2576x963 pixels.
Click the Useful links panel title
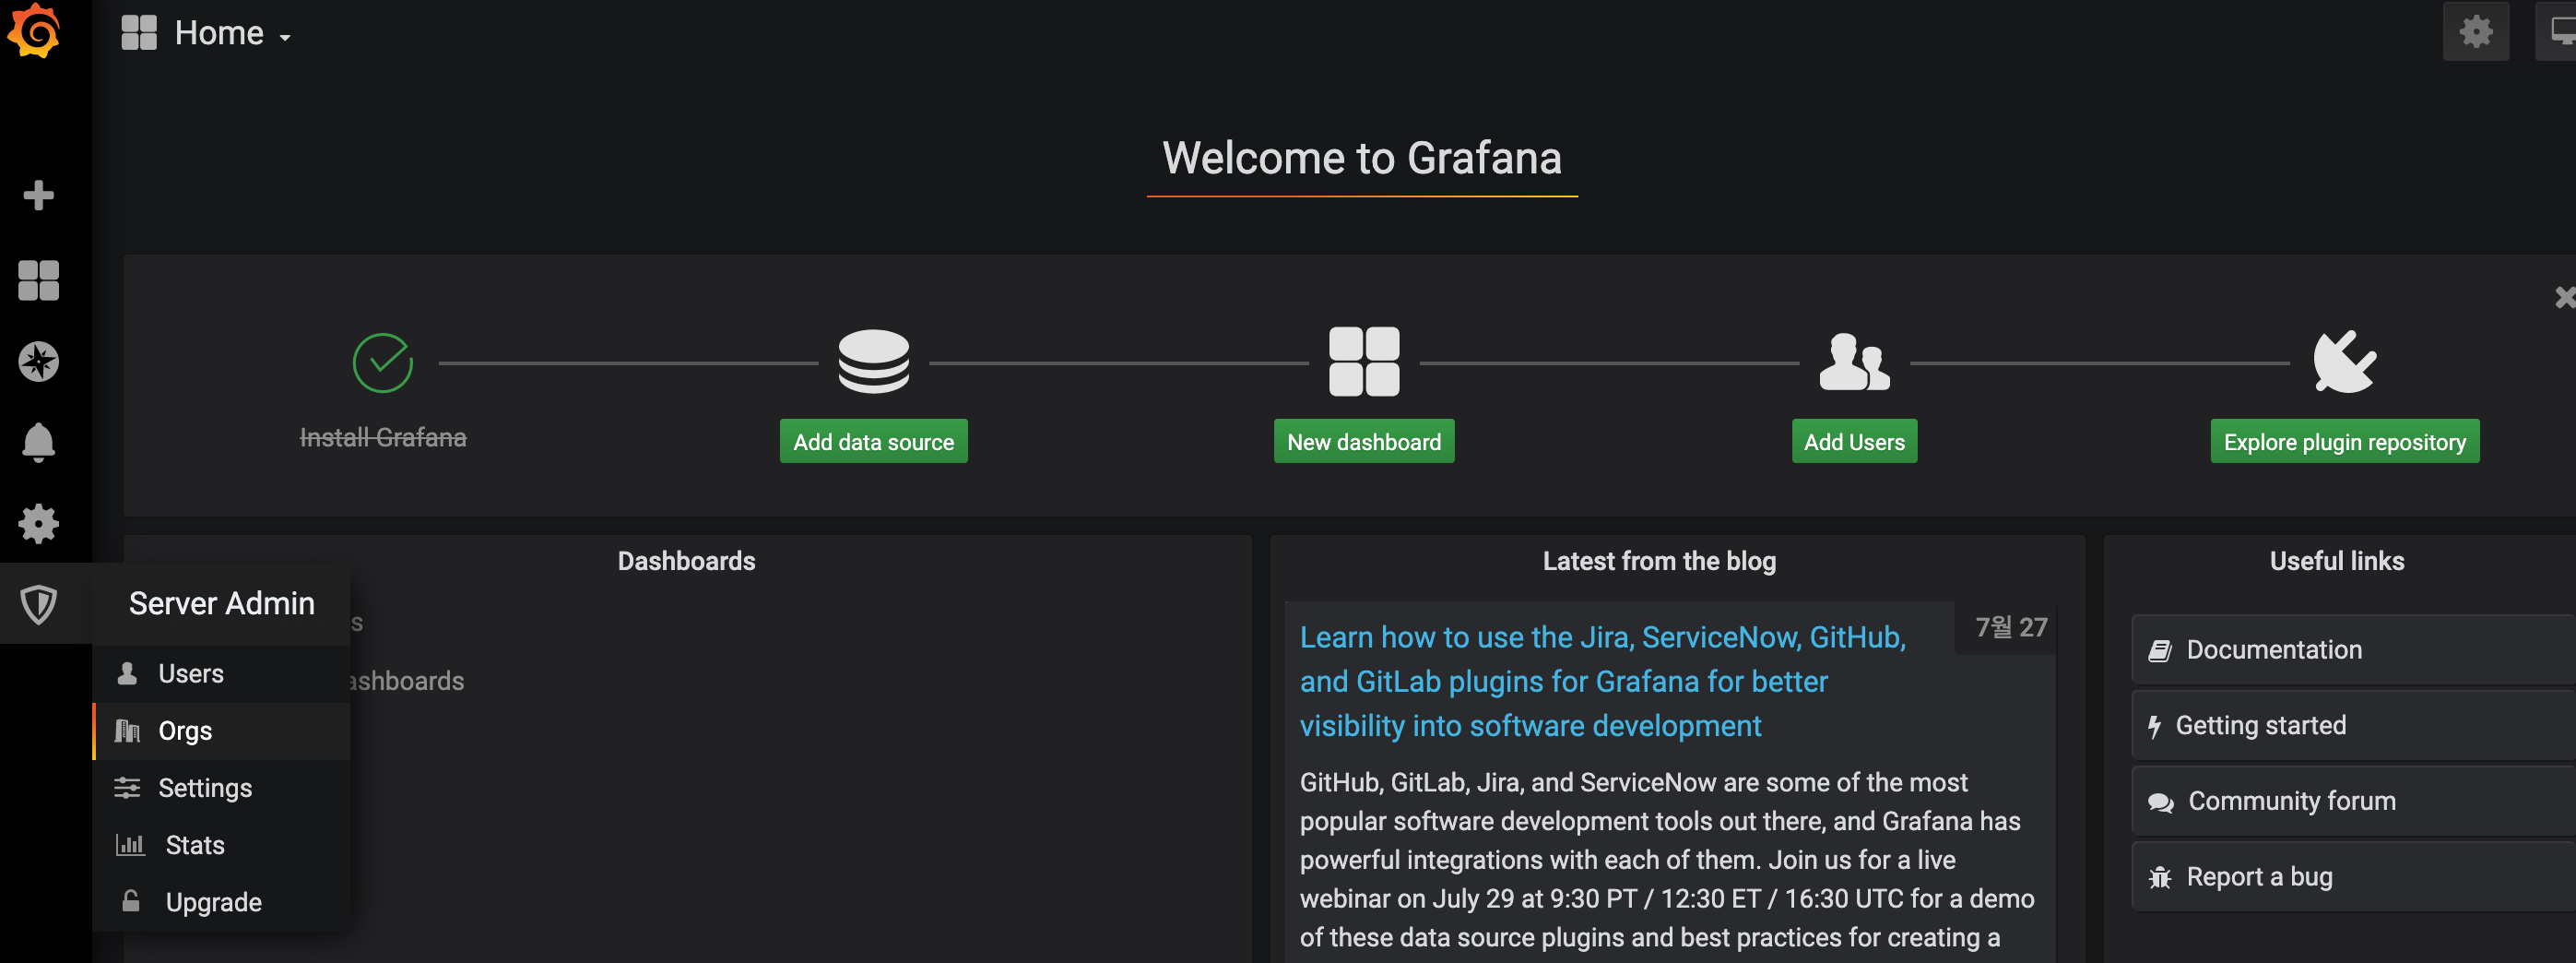2336,561
